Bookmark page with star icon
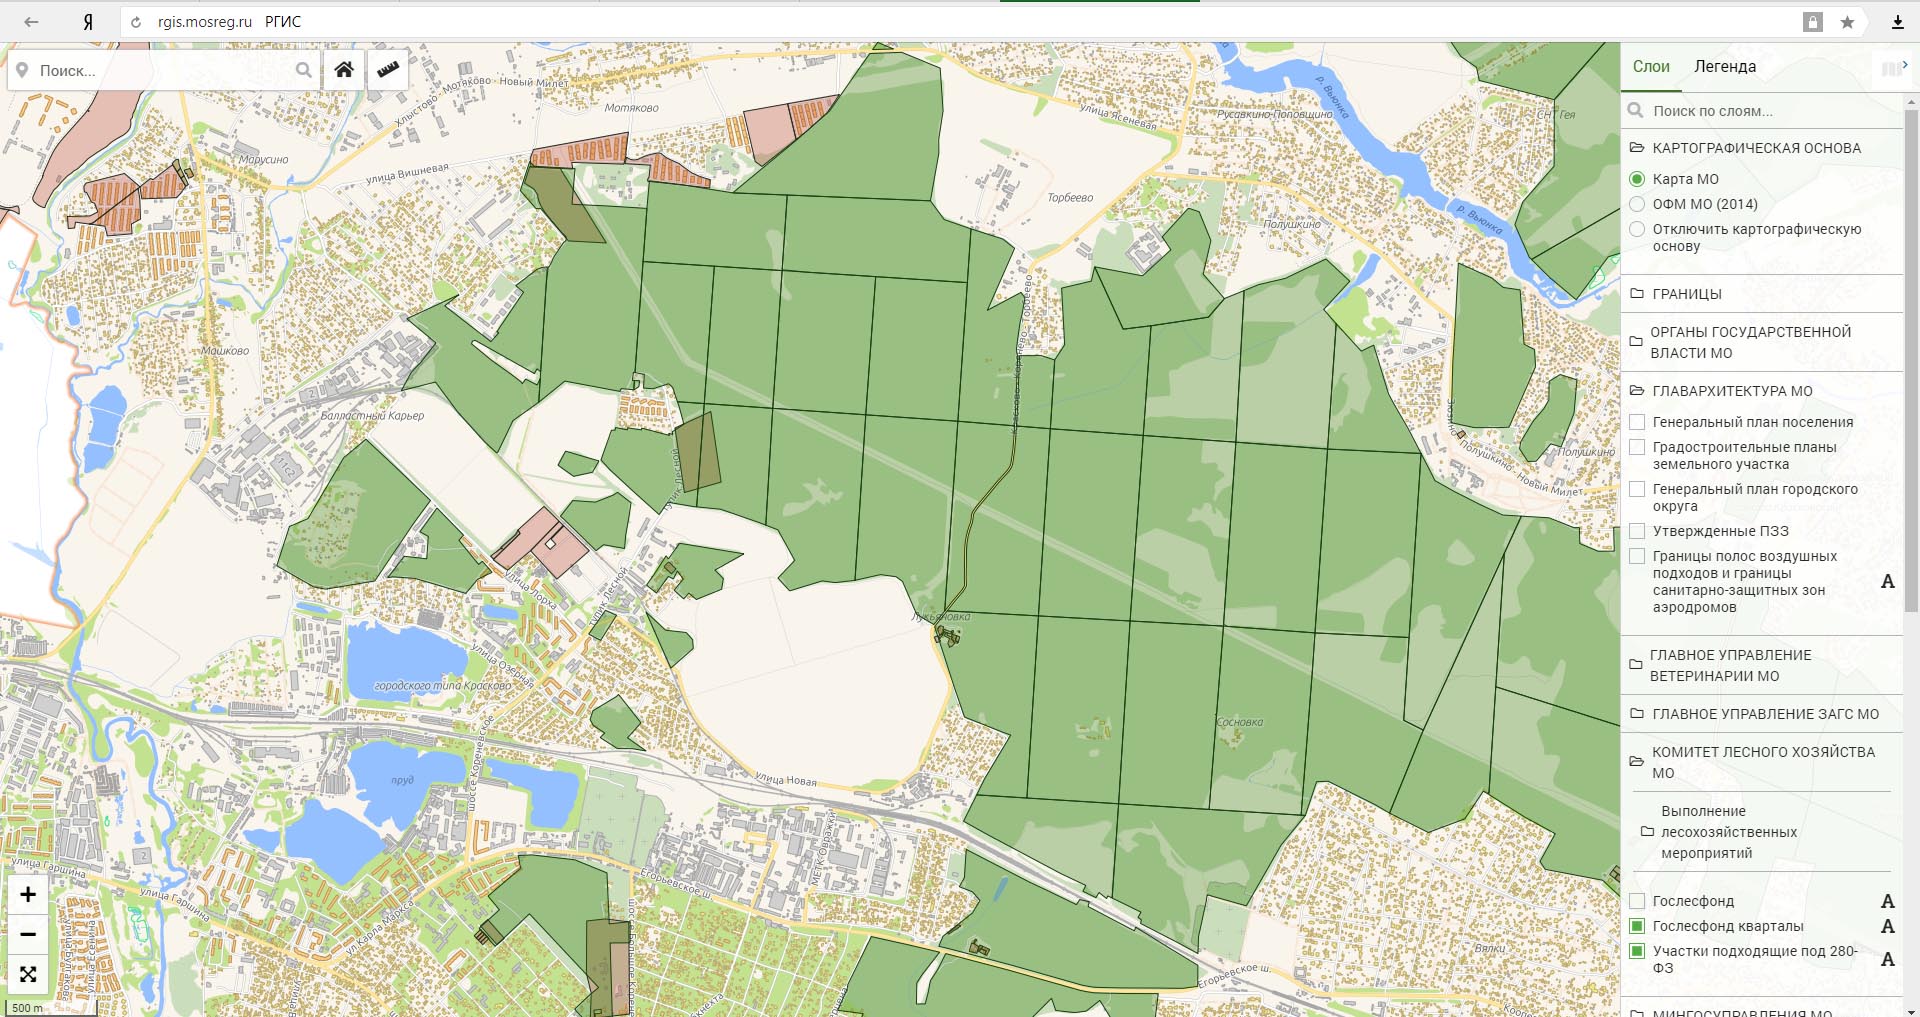 point(1847,22)
